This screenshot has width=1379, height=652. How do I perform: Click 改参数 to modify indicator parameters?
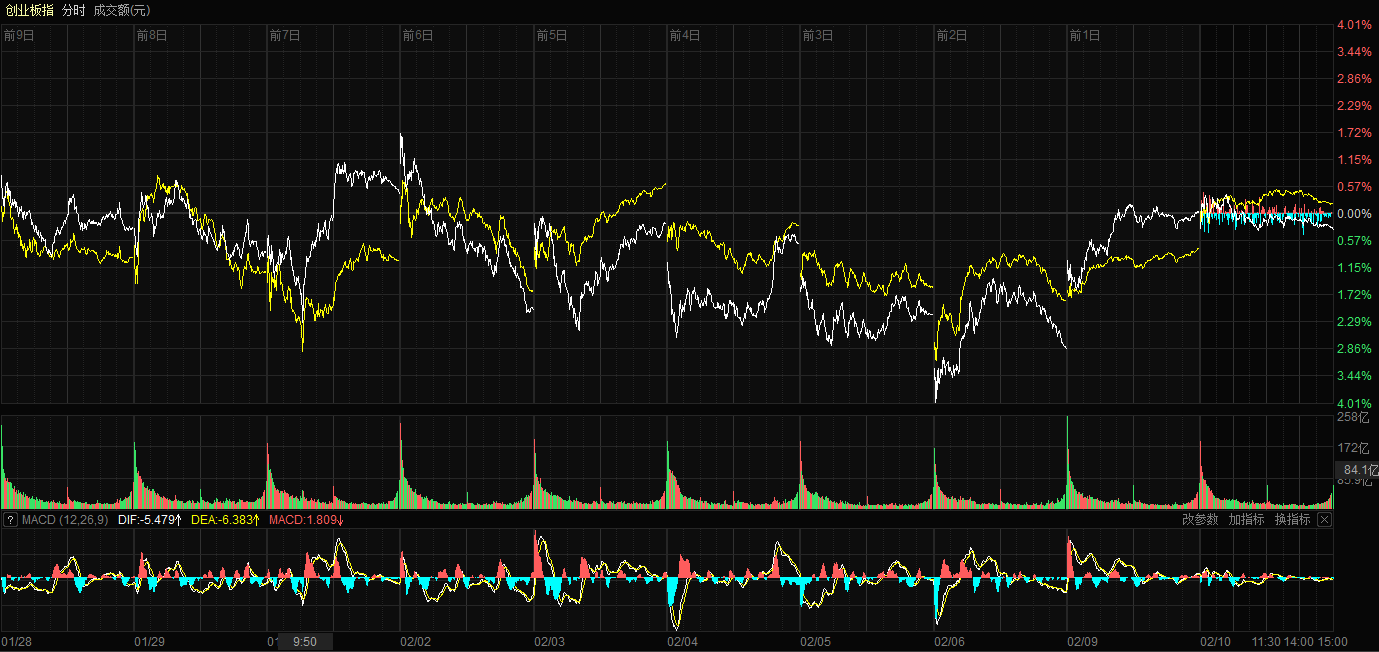click(x=1200, y=520)
